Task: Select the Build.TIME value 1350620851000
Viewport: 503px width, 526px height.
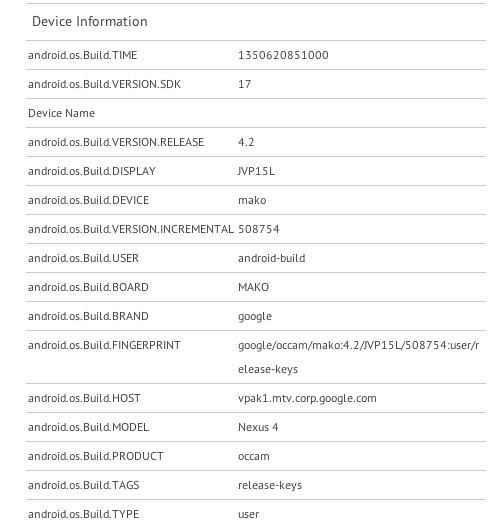Action: (x=283, y=55)
